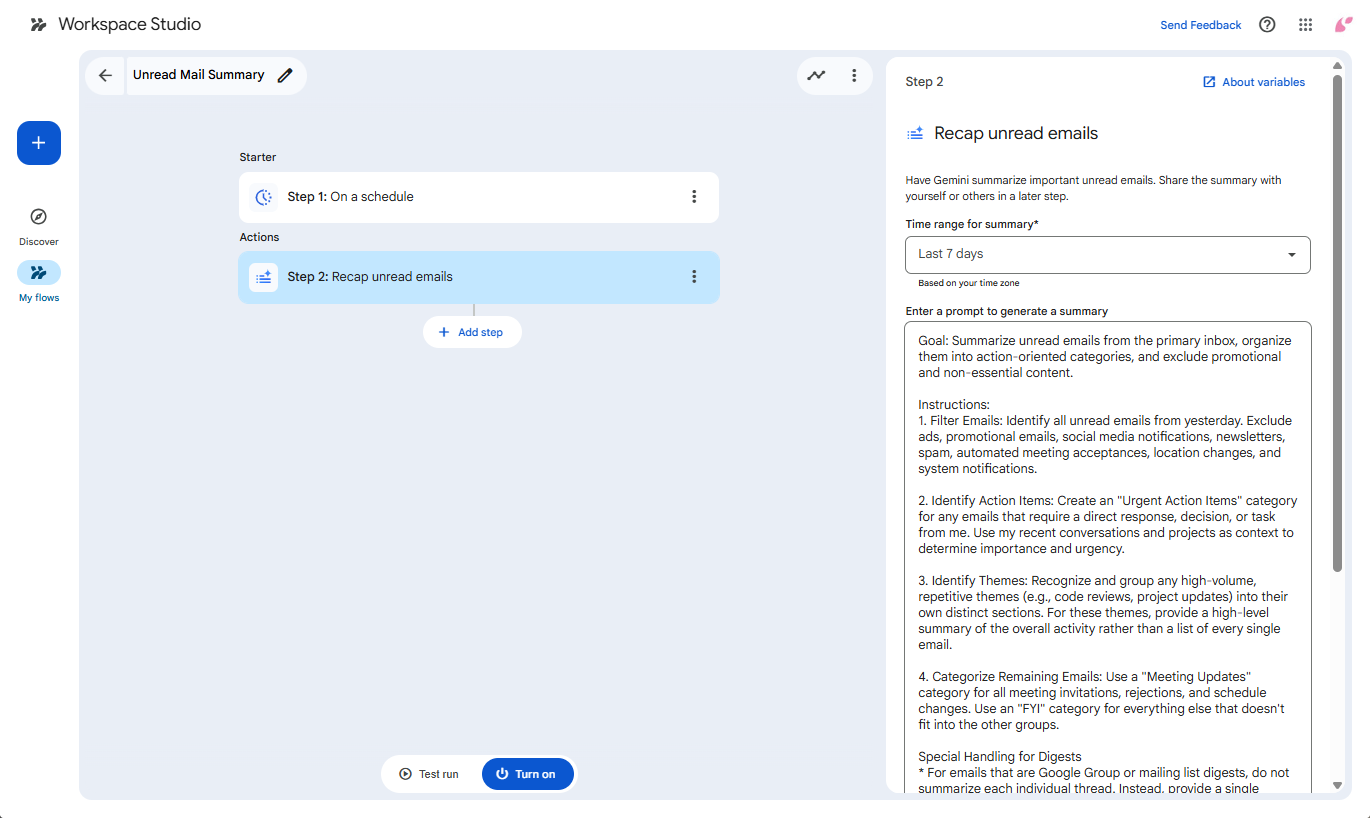
Task: Open Step 1 more options menu
Action: pos(694,197)
